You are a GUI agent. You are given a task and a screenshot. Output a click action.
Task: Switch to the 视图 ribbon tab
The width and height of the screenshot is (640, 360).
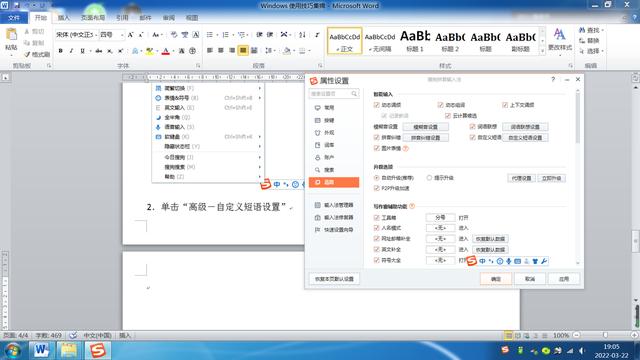[x=192, y=18]
